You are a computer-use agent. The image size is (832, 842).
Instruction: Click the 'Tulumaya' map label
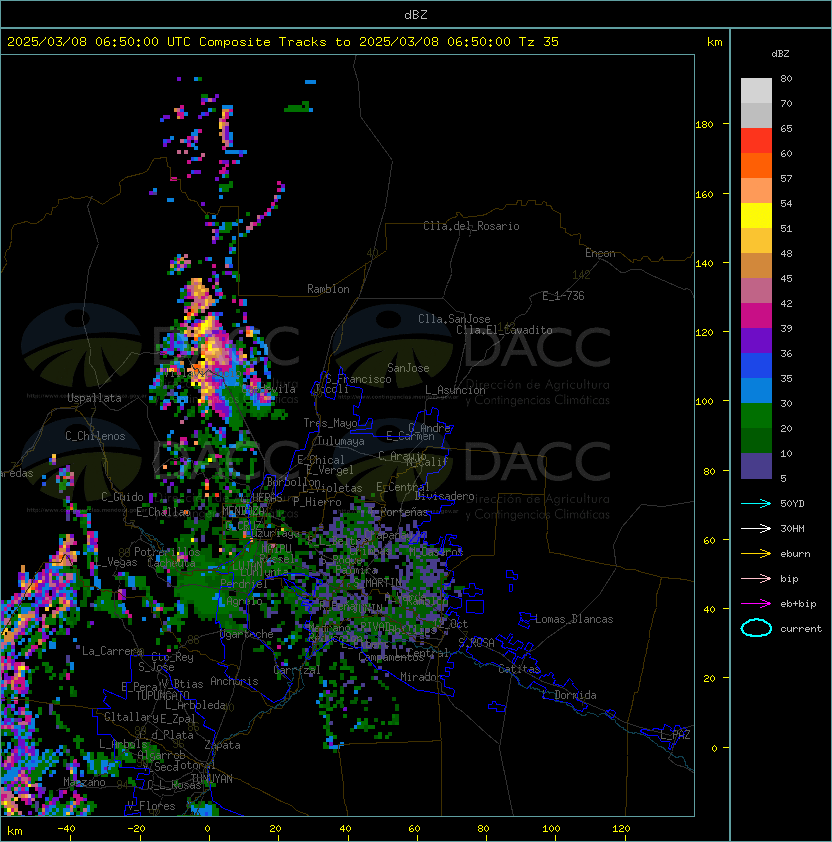341,441
